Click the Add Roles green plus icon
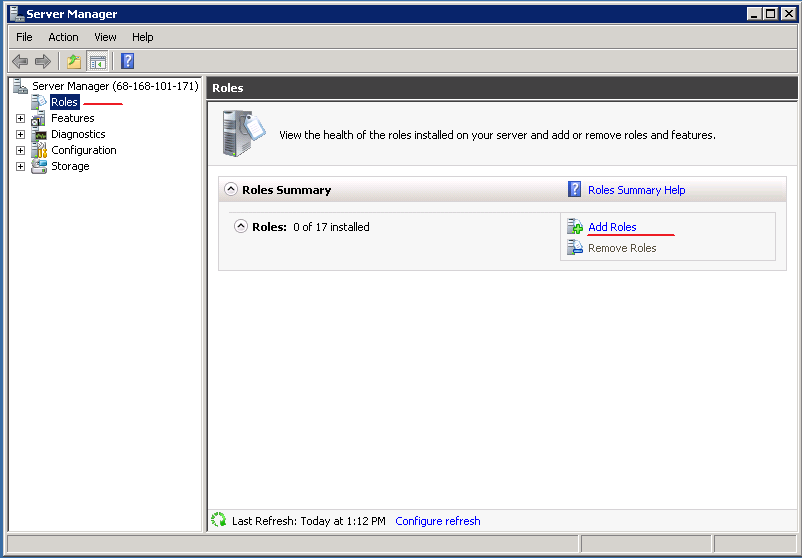 click(x=575, y=227)
